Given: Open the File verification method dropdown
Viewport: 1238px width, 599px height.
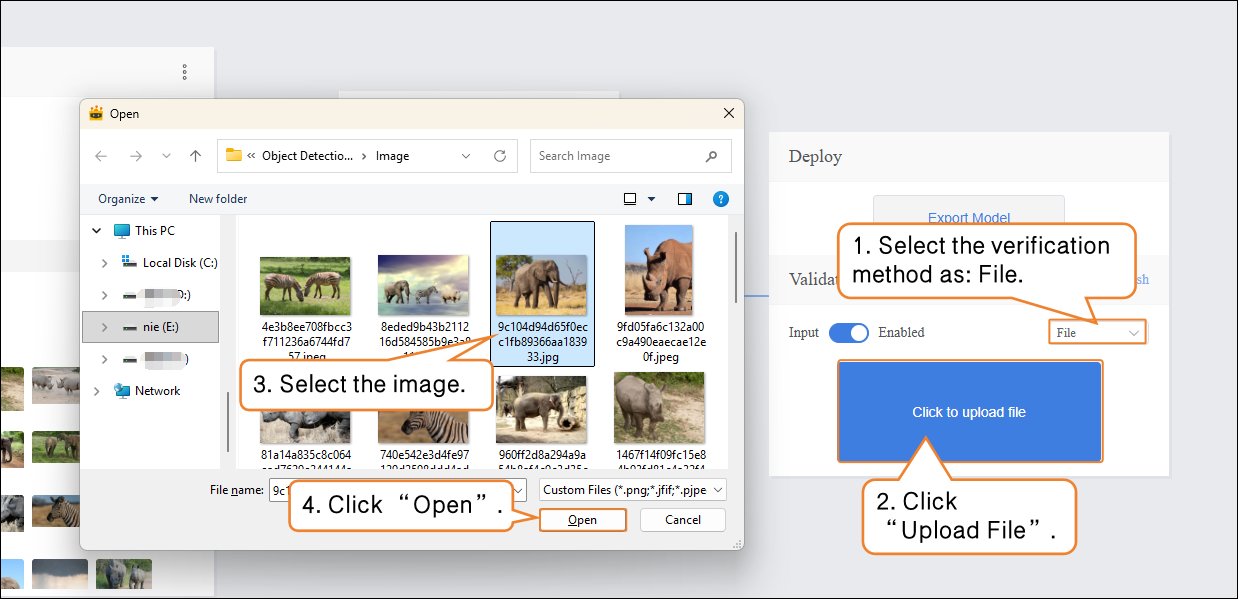Looking at the screenshot, I should pos(1097,333).
